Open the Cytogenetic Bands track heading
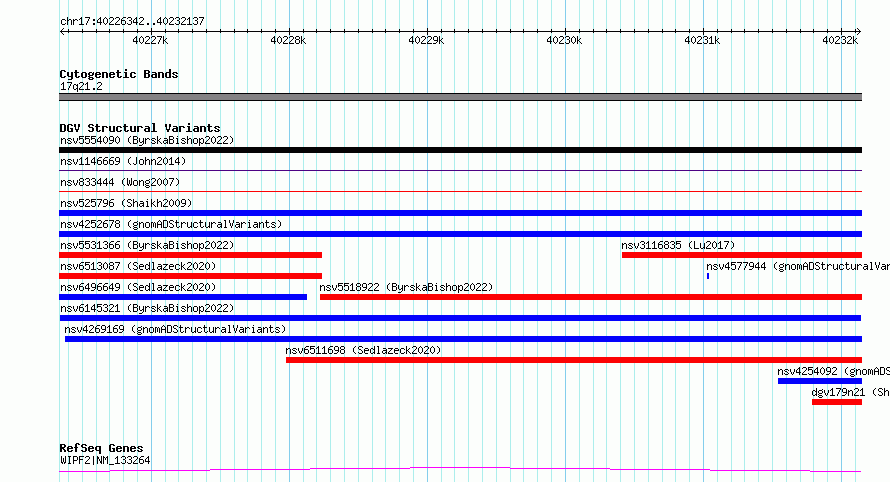Image resolution: width=890 pixels, height=482 pixels. coord(119,74)
